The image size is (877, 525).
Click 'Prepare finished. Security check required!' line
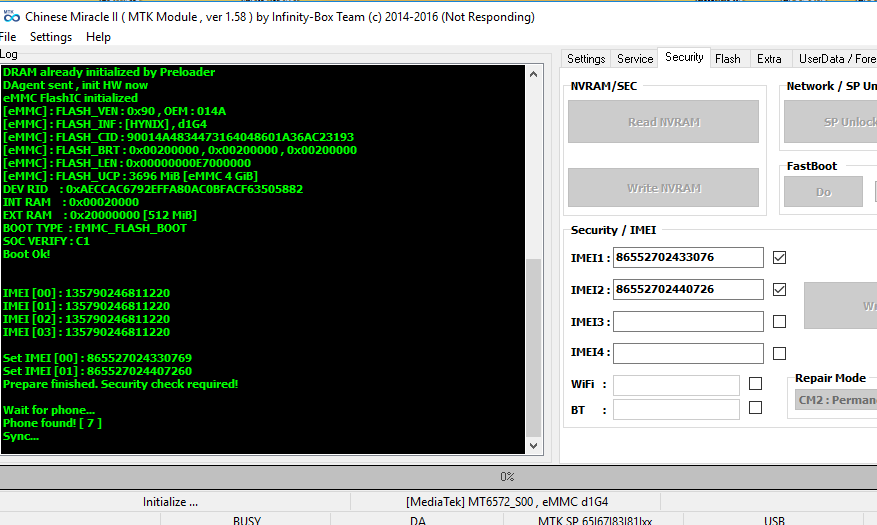tap(120, 384)
